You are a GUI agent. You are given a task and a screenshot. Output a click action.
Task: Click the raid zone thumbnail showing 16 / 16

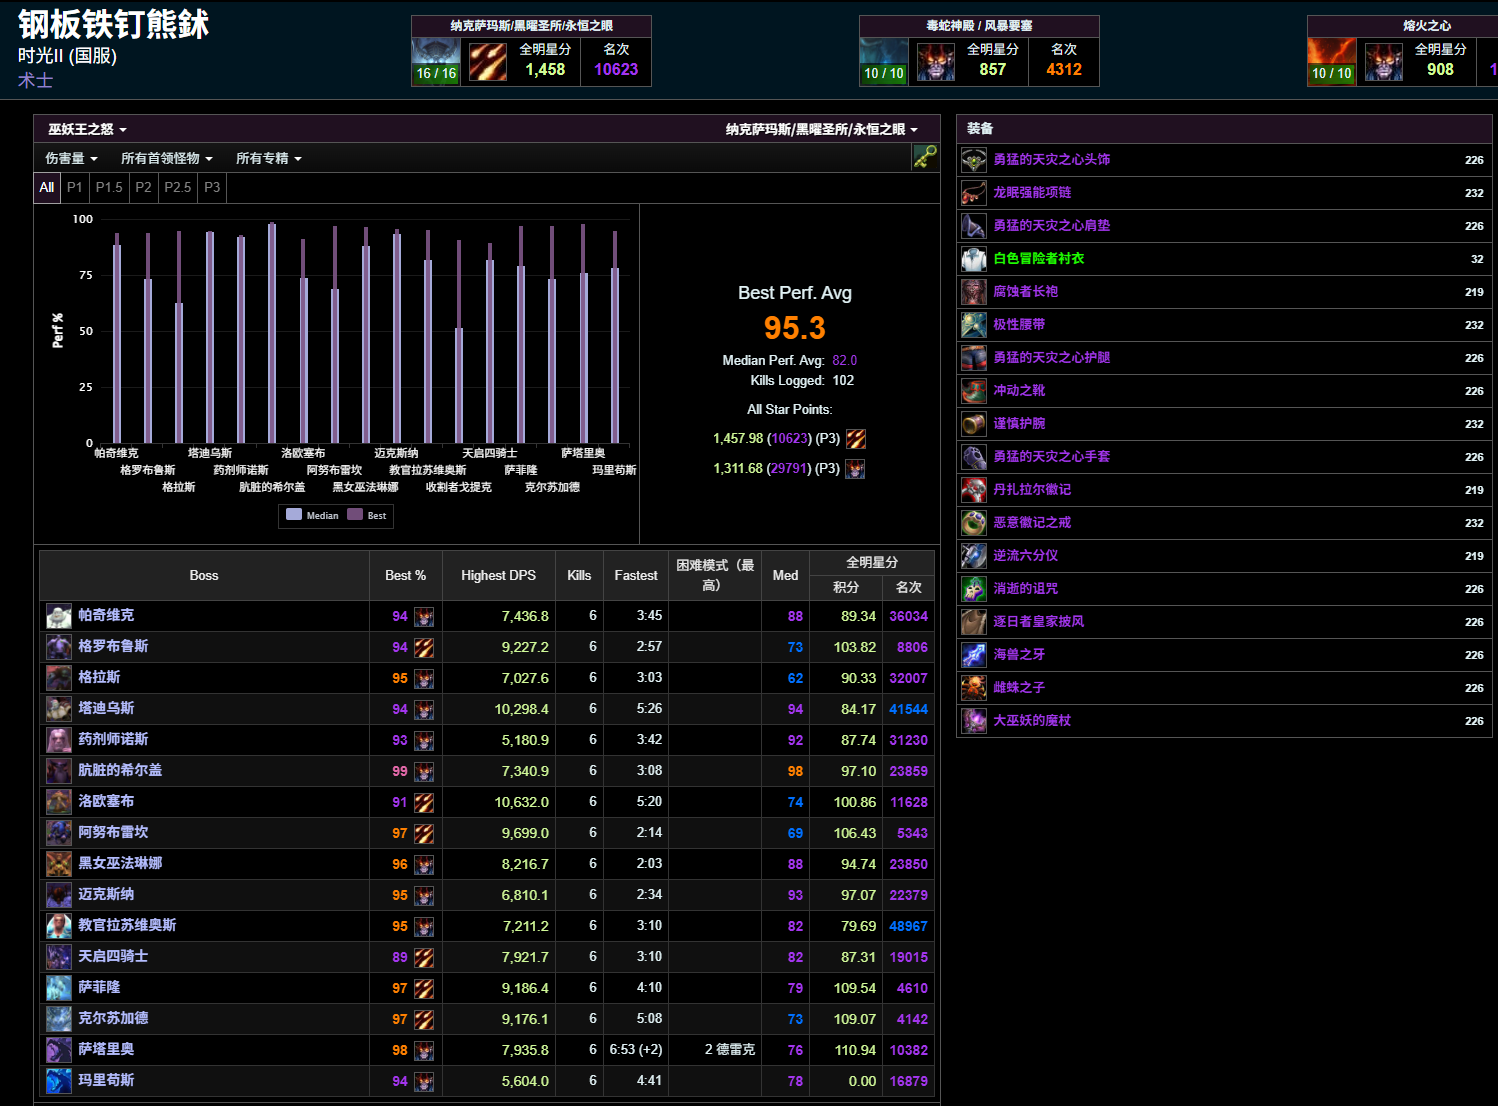pos(436,62)
